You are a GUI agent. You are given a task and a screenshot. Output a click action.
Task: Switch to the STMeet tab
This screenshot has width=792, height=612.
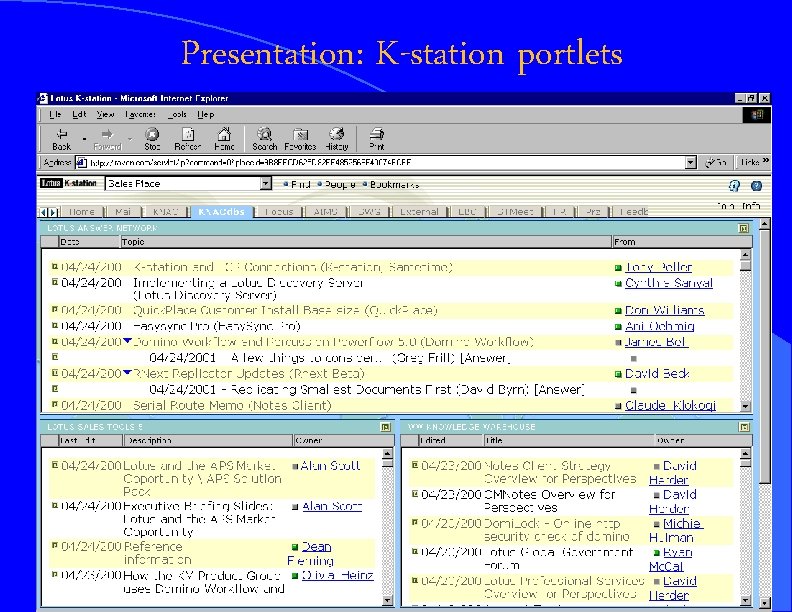click(x=515, y=212)
